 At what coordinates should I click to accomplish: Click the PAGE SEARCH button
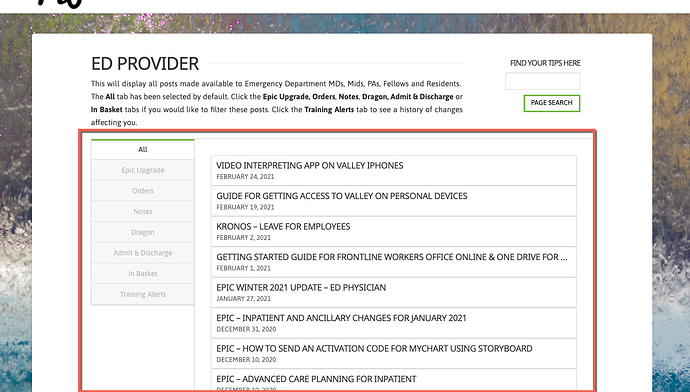point(552,103)
